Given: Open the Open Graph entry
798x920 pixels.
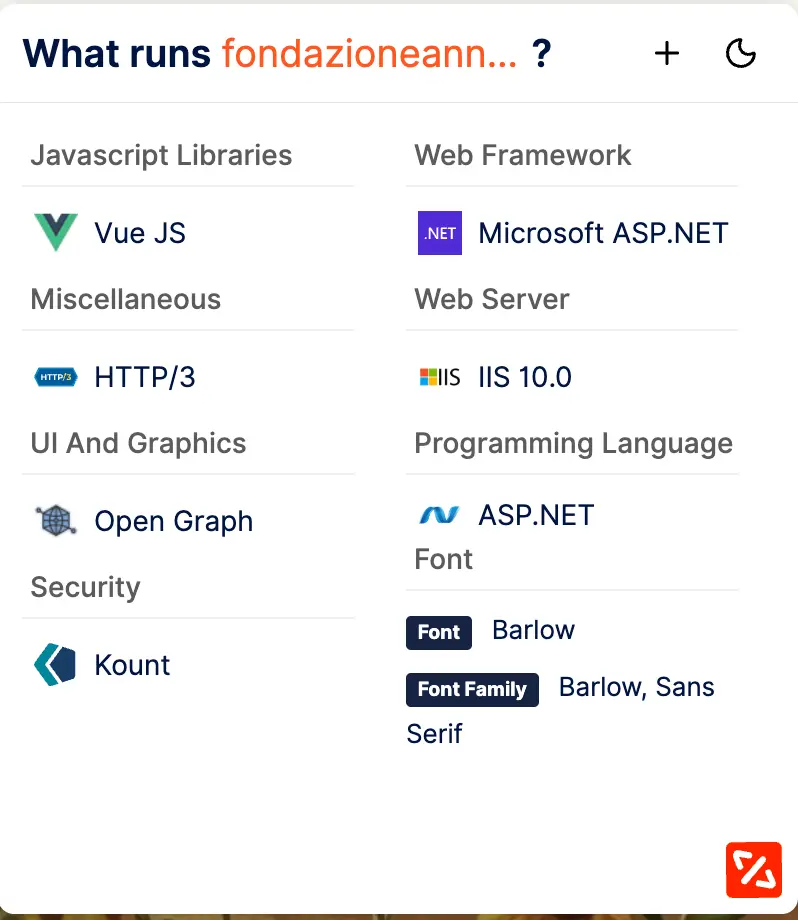Looking at the screenshot, I should pos(173,521).
